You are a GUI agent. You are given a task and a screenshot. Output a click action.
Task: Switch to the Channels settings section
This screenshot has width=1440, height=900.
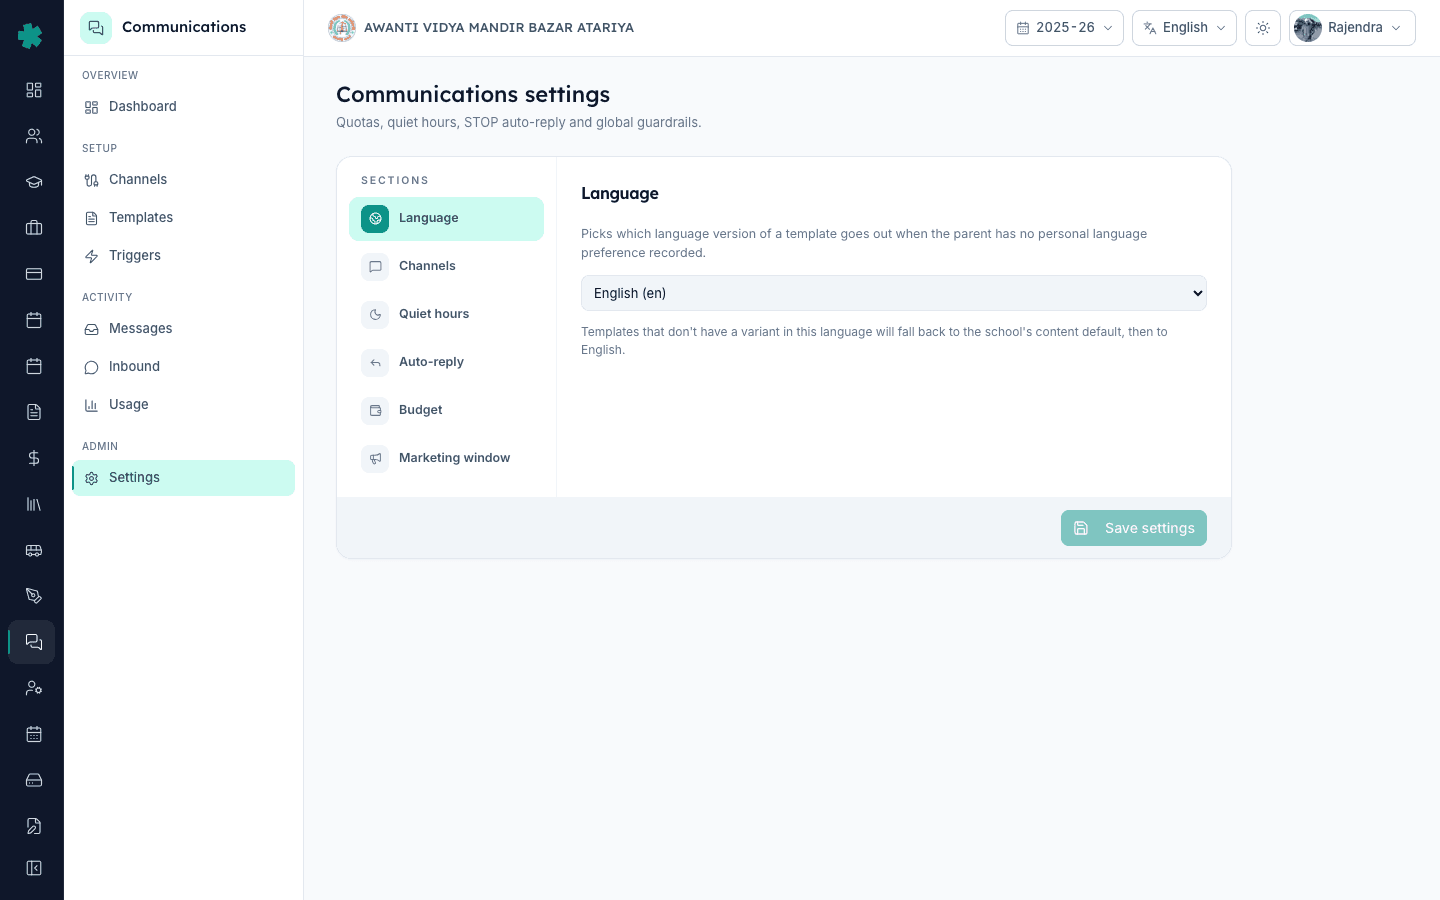[446, 267]
